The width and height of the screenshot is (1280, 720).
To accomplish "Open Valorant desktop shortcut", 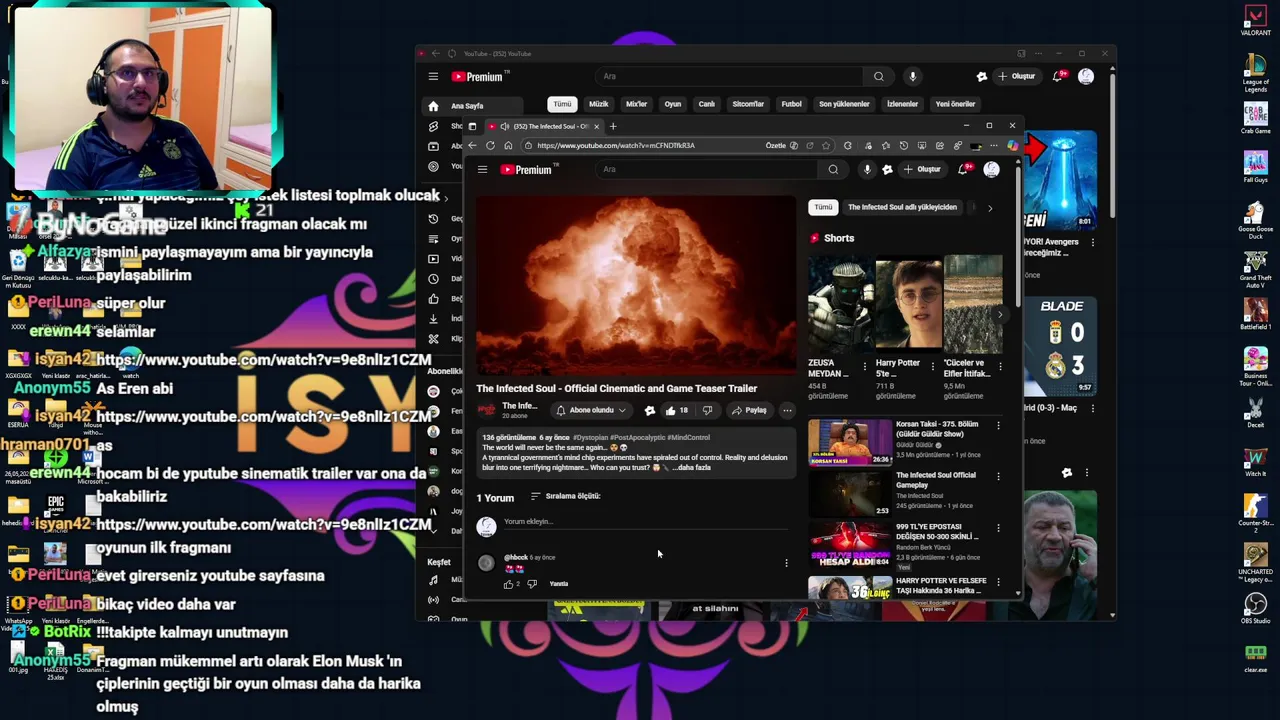I will 1255,21.
